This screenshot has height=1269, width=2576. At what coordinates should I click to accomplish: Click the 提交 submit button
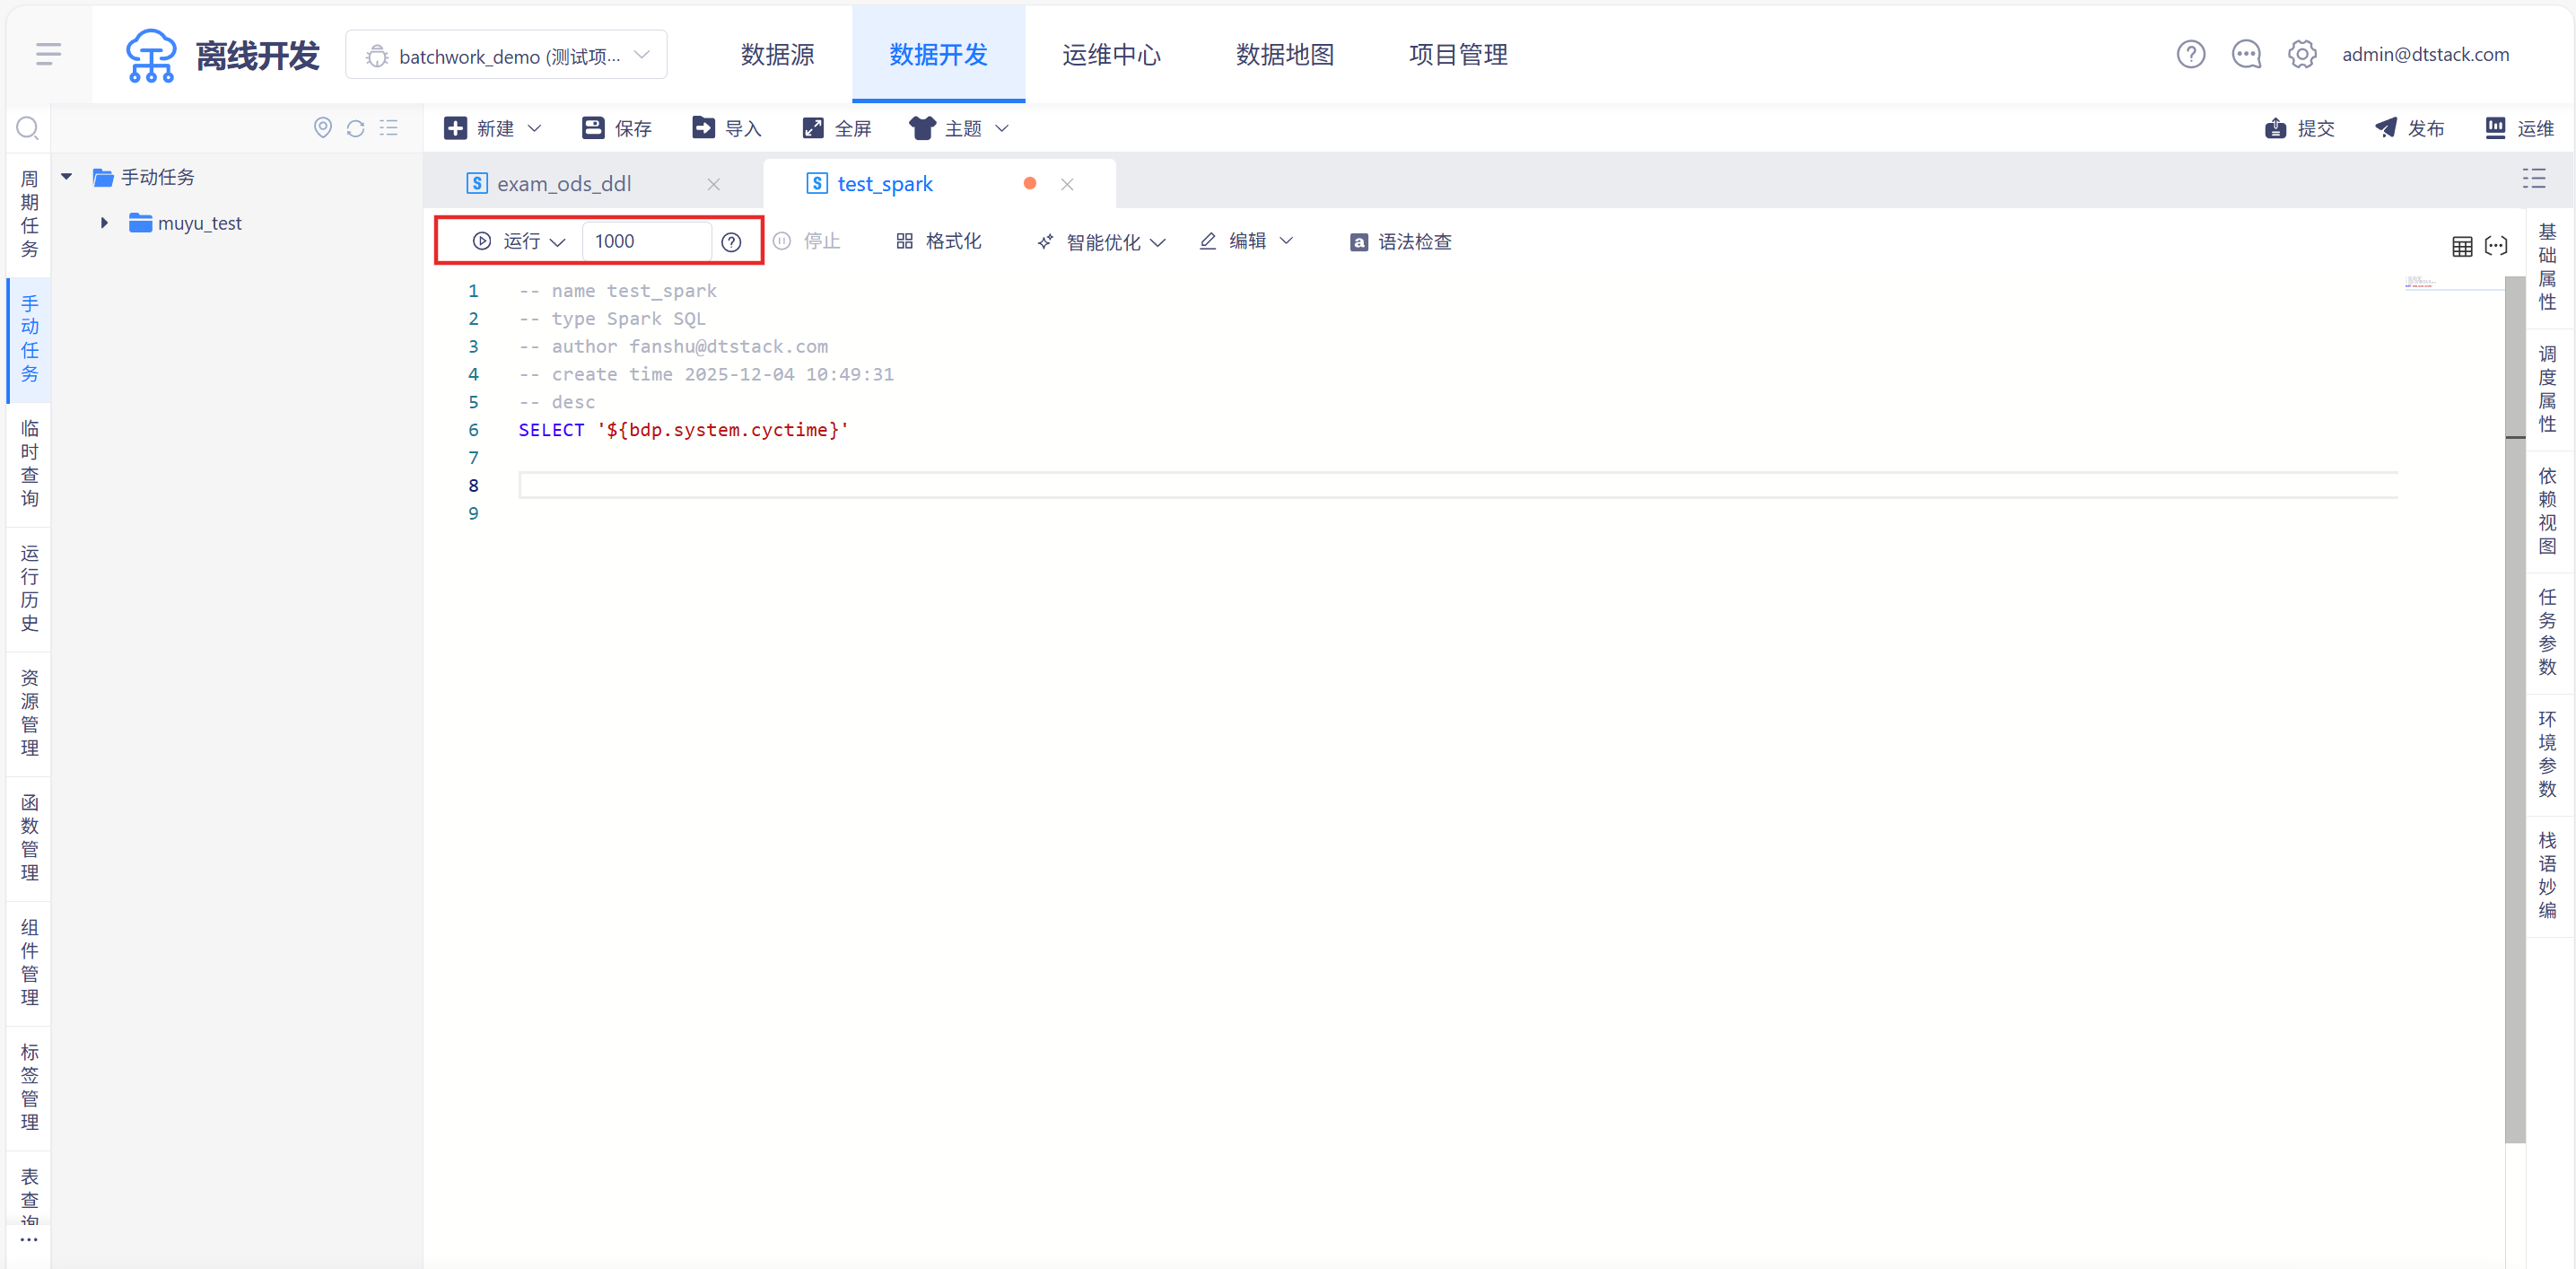tap(2300, 128)
